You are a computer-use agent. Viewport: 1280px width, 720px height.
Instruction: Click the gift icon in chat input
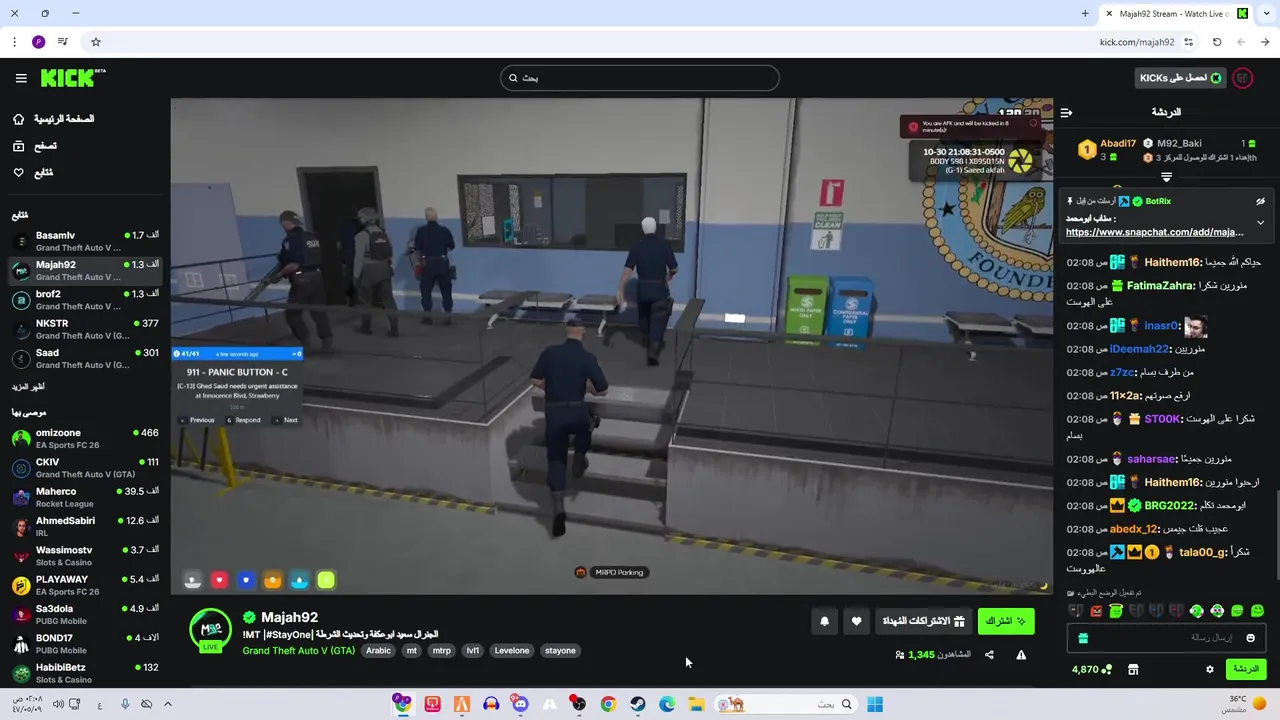[1082, 638]
